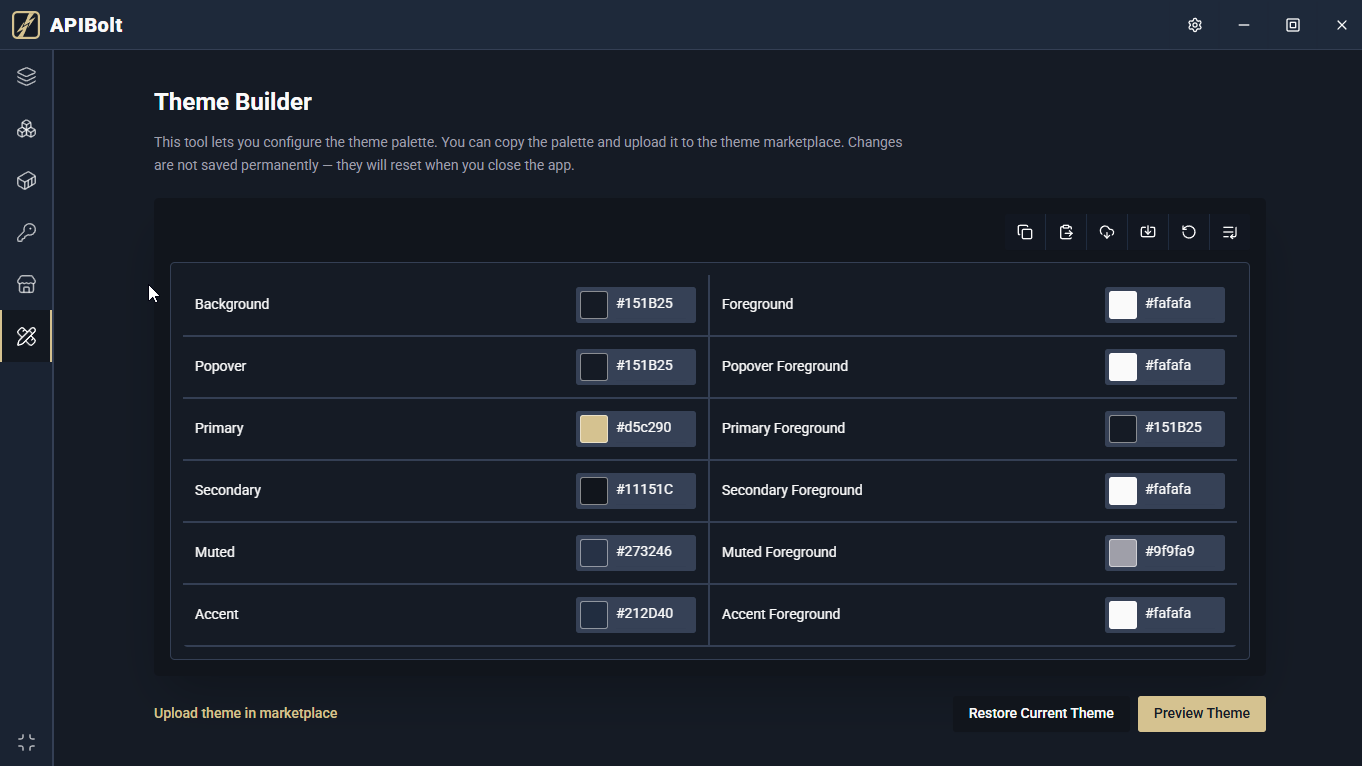Viewport: 1362px width, 766px height.
Task: Click the "Primary Foreground" label
Action: [x=783, y=428]
